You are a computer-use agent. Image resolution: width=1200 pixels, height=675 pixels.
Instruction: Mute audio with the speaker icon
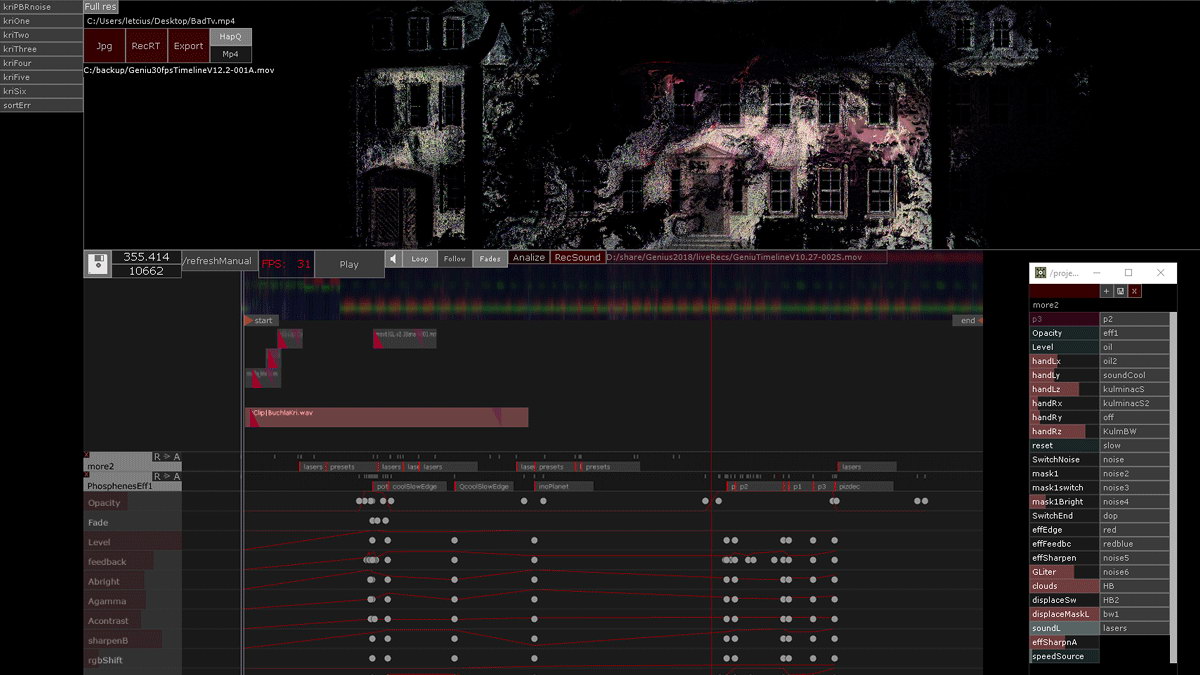tap(393, 258)
